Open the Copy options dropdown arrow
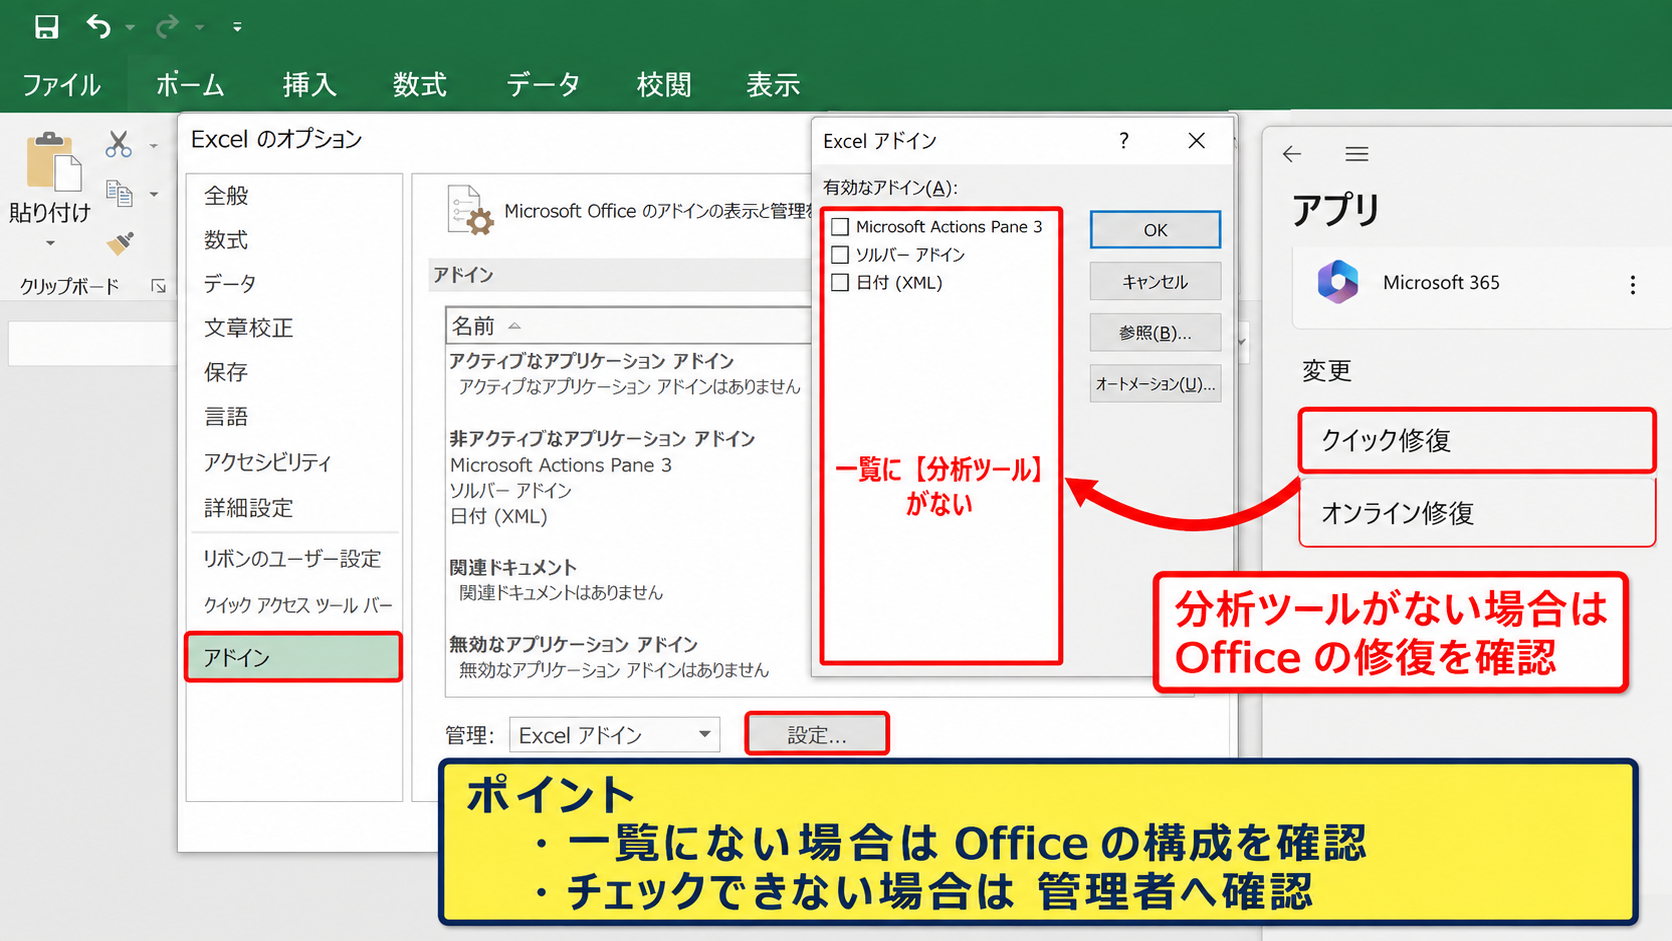The image size is (1672, 941). point(153,194)
